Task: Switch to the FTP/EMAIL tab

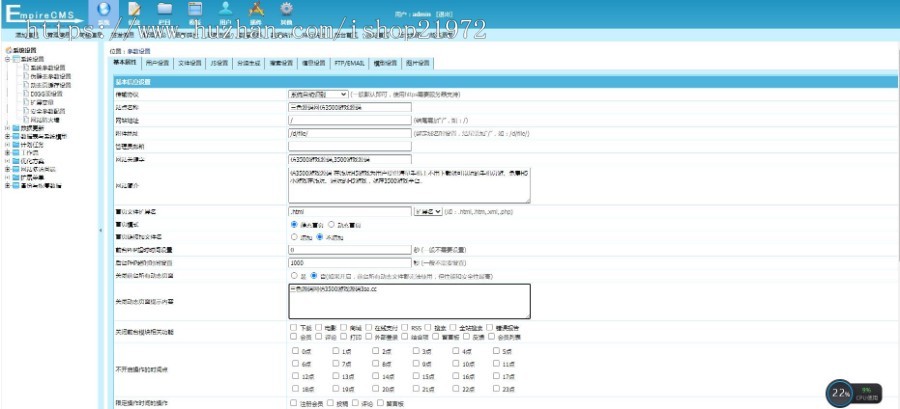Action: (350, 63)
